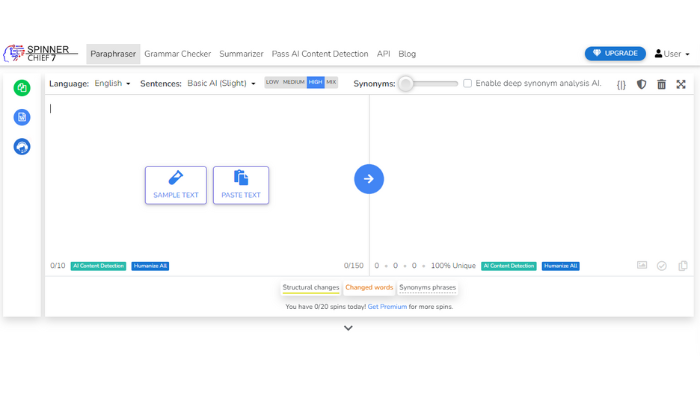Viewport: 700px width, 400px height.
Task: Open the Sentences Basic AI (Slight) dropdown
Action: (x=221, y=83)
